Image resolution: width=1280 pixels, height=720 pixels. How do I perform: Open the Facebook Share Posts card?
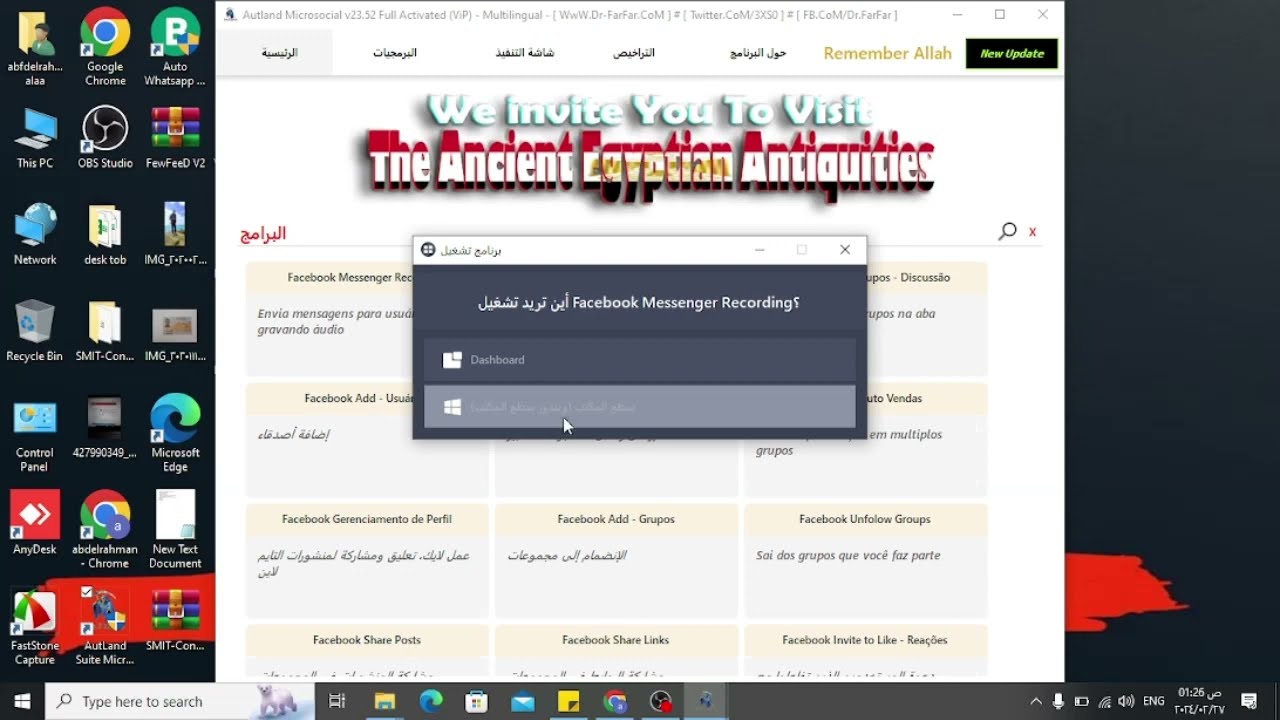pos(367,651)
